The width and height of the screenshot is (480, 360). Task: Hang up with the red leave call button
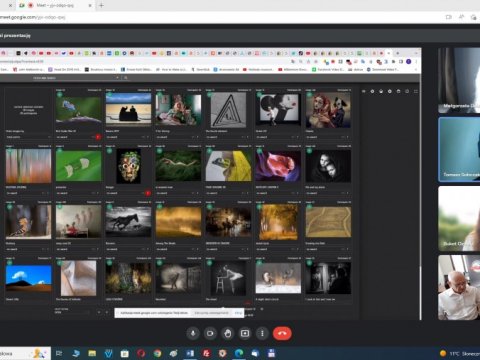point(282,333)
